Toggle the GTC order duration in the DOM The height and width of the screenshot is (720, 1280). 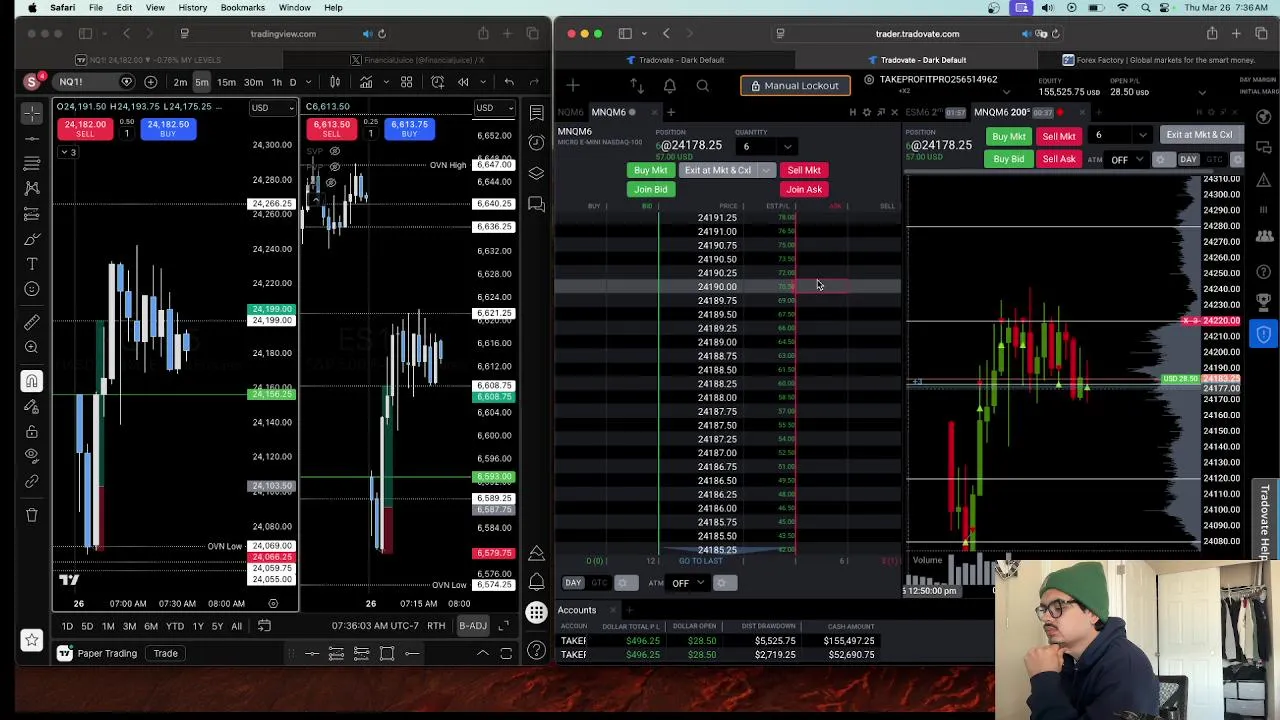599,583
